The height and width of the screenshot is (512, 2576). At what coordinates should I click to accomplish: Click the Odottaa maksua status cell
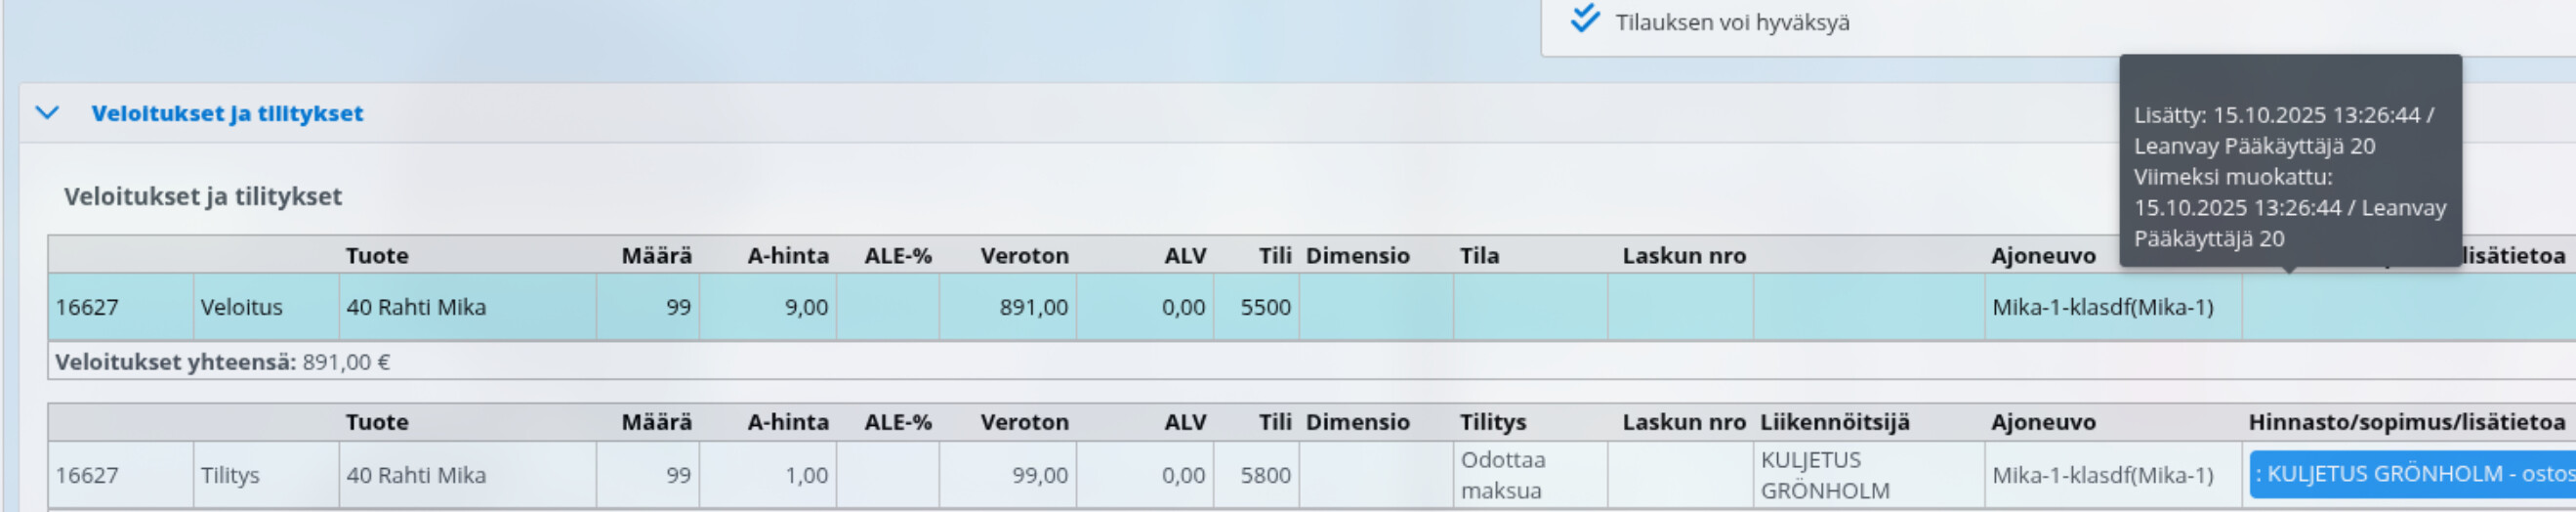click(1503, 475)
